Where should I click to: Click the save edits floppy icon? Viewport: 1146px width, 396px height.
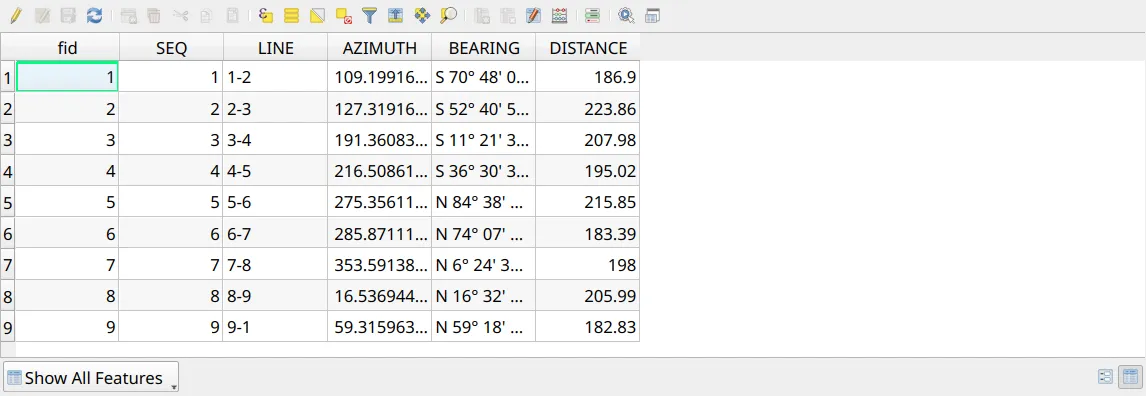point(68,15)
